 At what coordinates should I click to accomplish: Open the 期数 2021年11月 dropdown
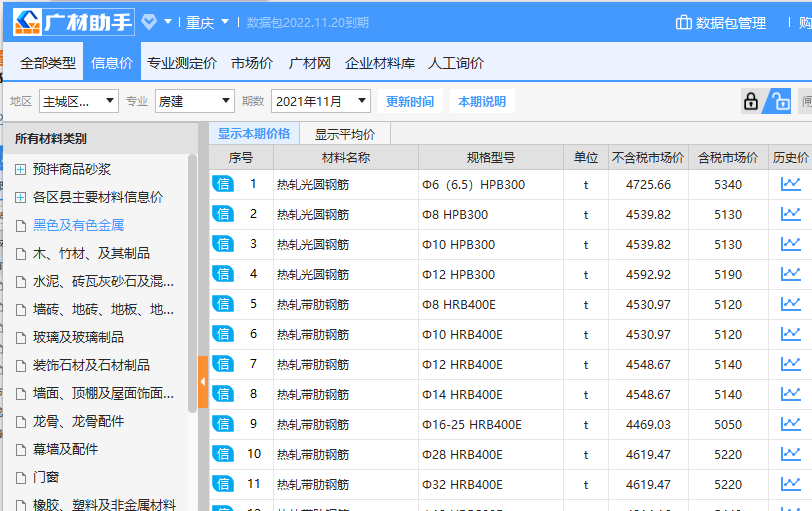(x=321, y=101)
